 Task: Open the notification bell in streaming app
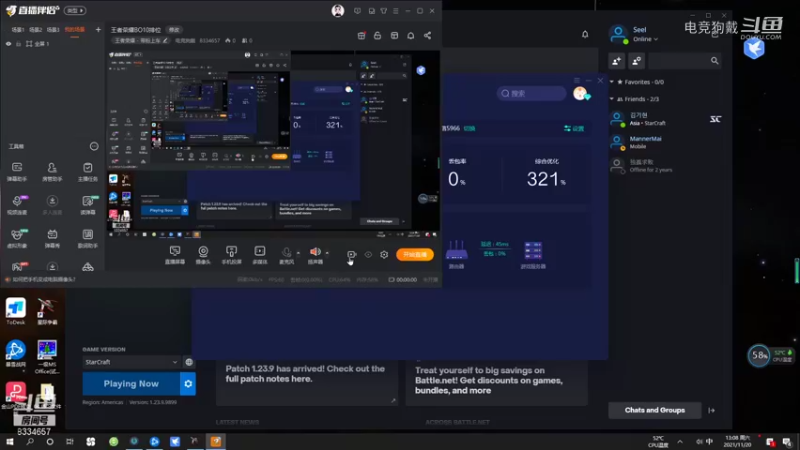[411, 36]
